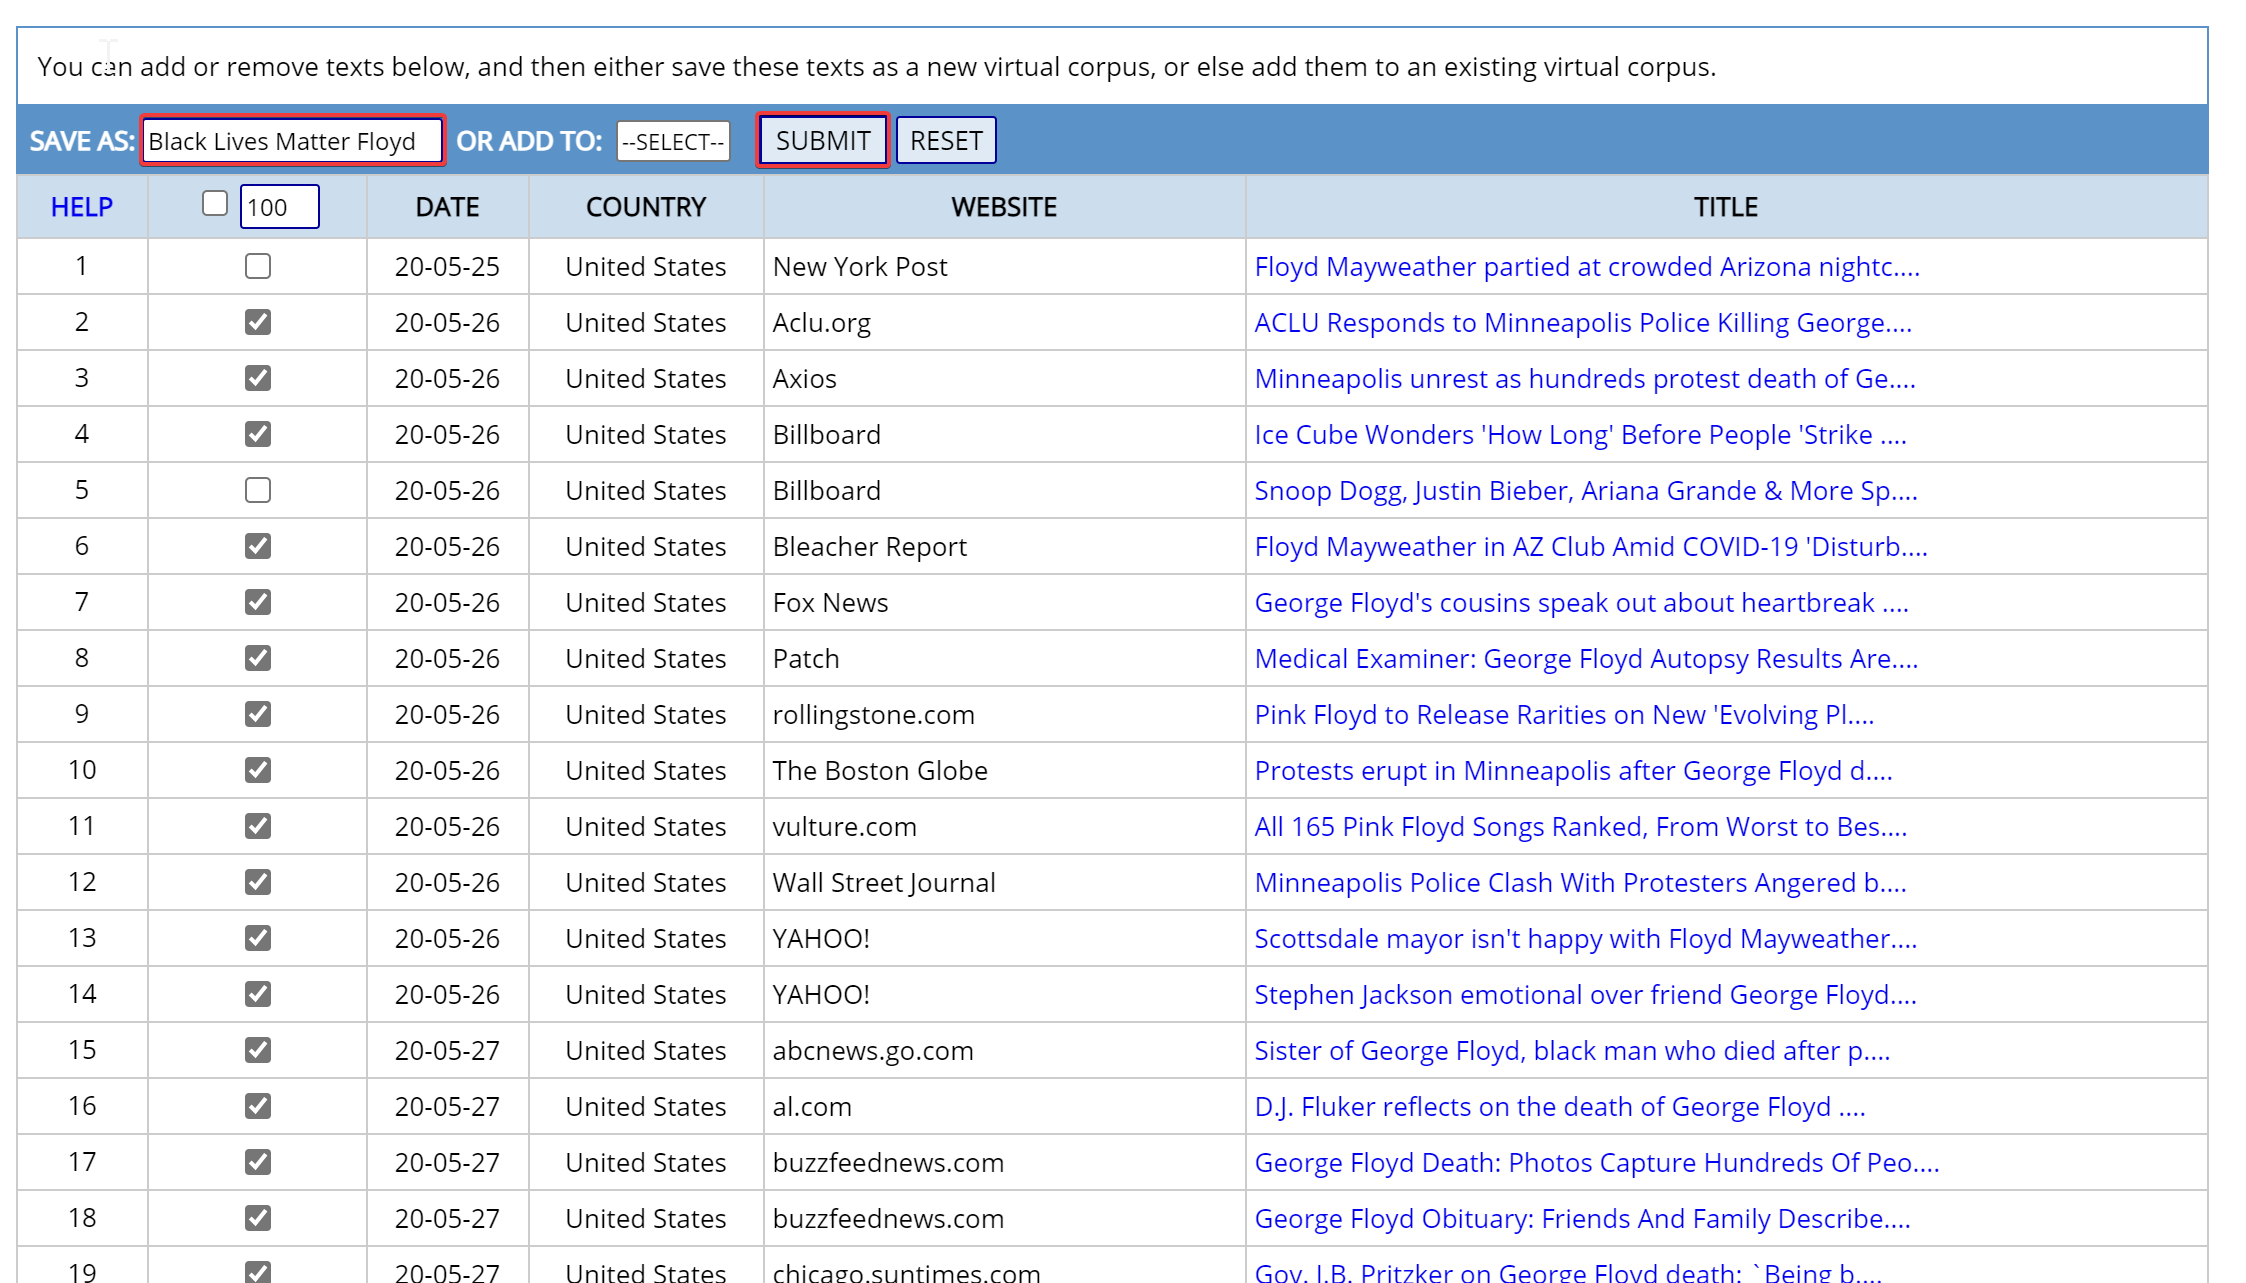This screenshot has width=2246, height=1283.
Task: Uncheck the Fox News row checkbox
Action: point(258,602)
